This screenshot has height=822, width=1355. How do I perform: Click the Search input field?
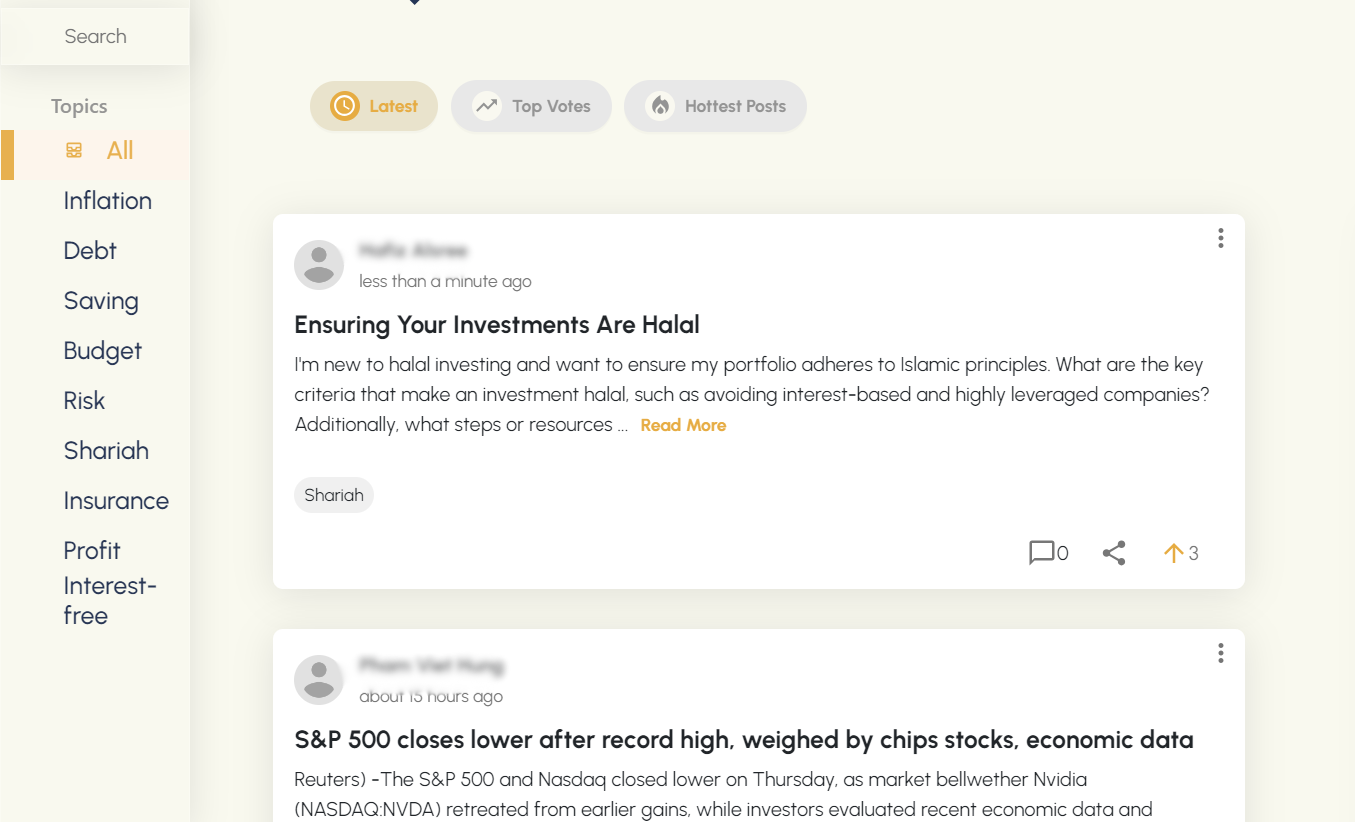96,37
